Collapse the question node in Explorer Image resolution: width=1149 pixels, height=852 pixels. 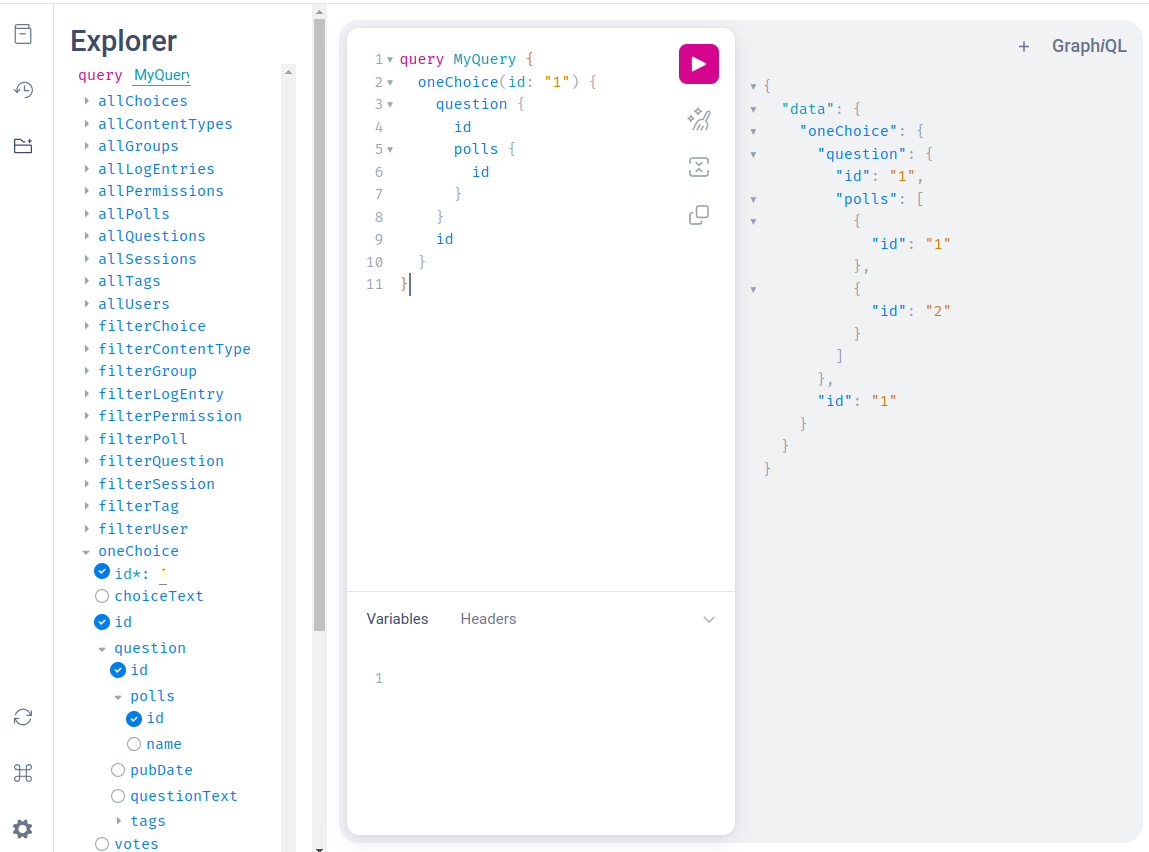click(x=103, y=649)
